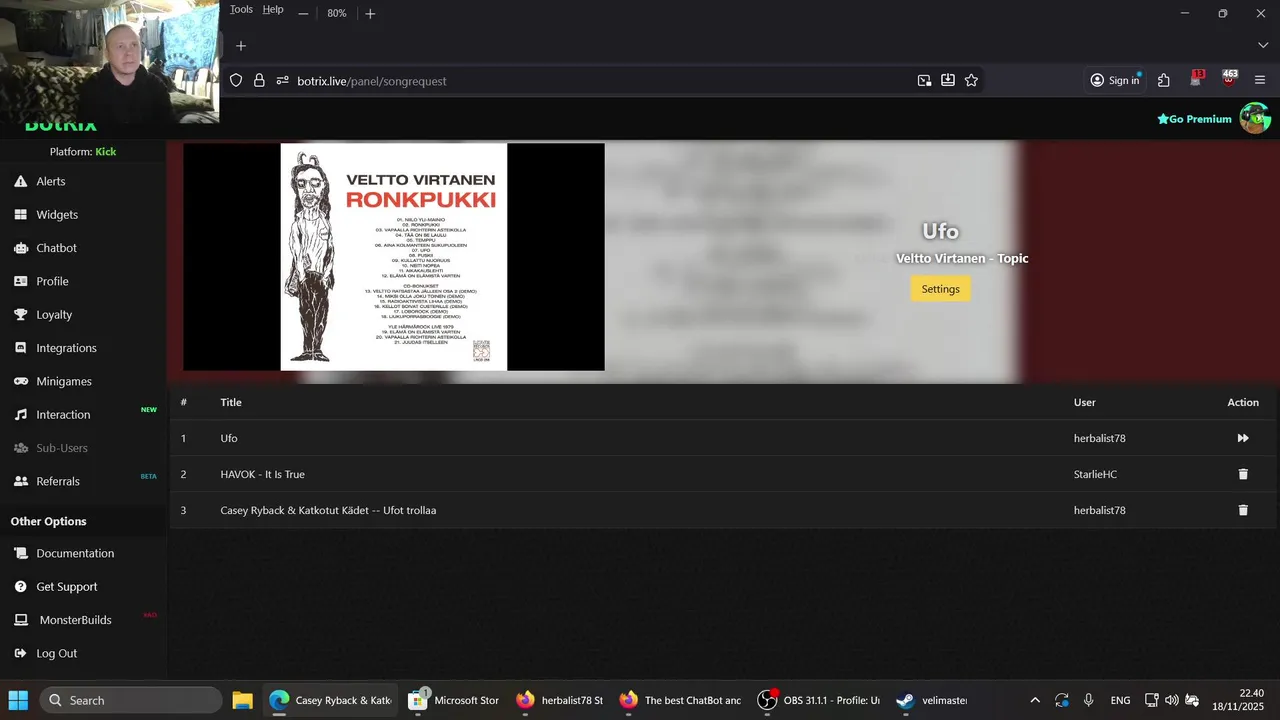Image resolution: width=1280 pixels, height=720 pixels.
Task: Show hidden system tray icons
Action: point(1035,700)
